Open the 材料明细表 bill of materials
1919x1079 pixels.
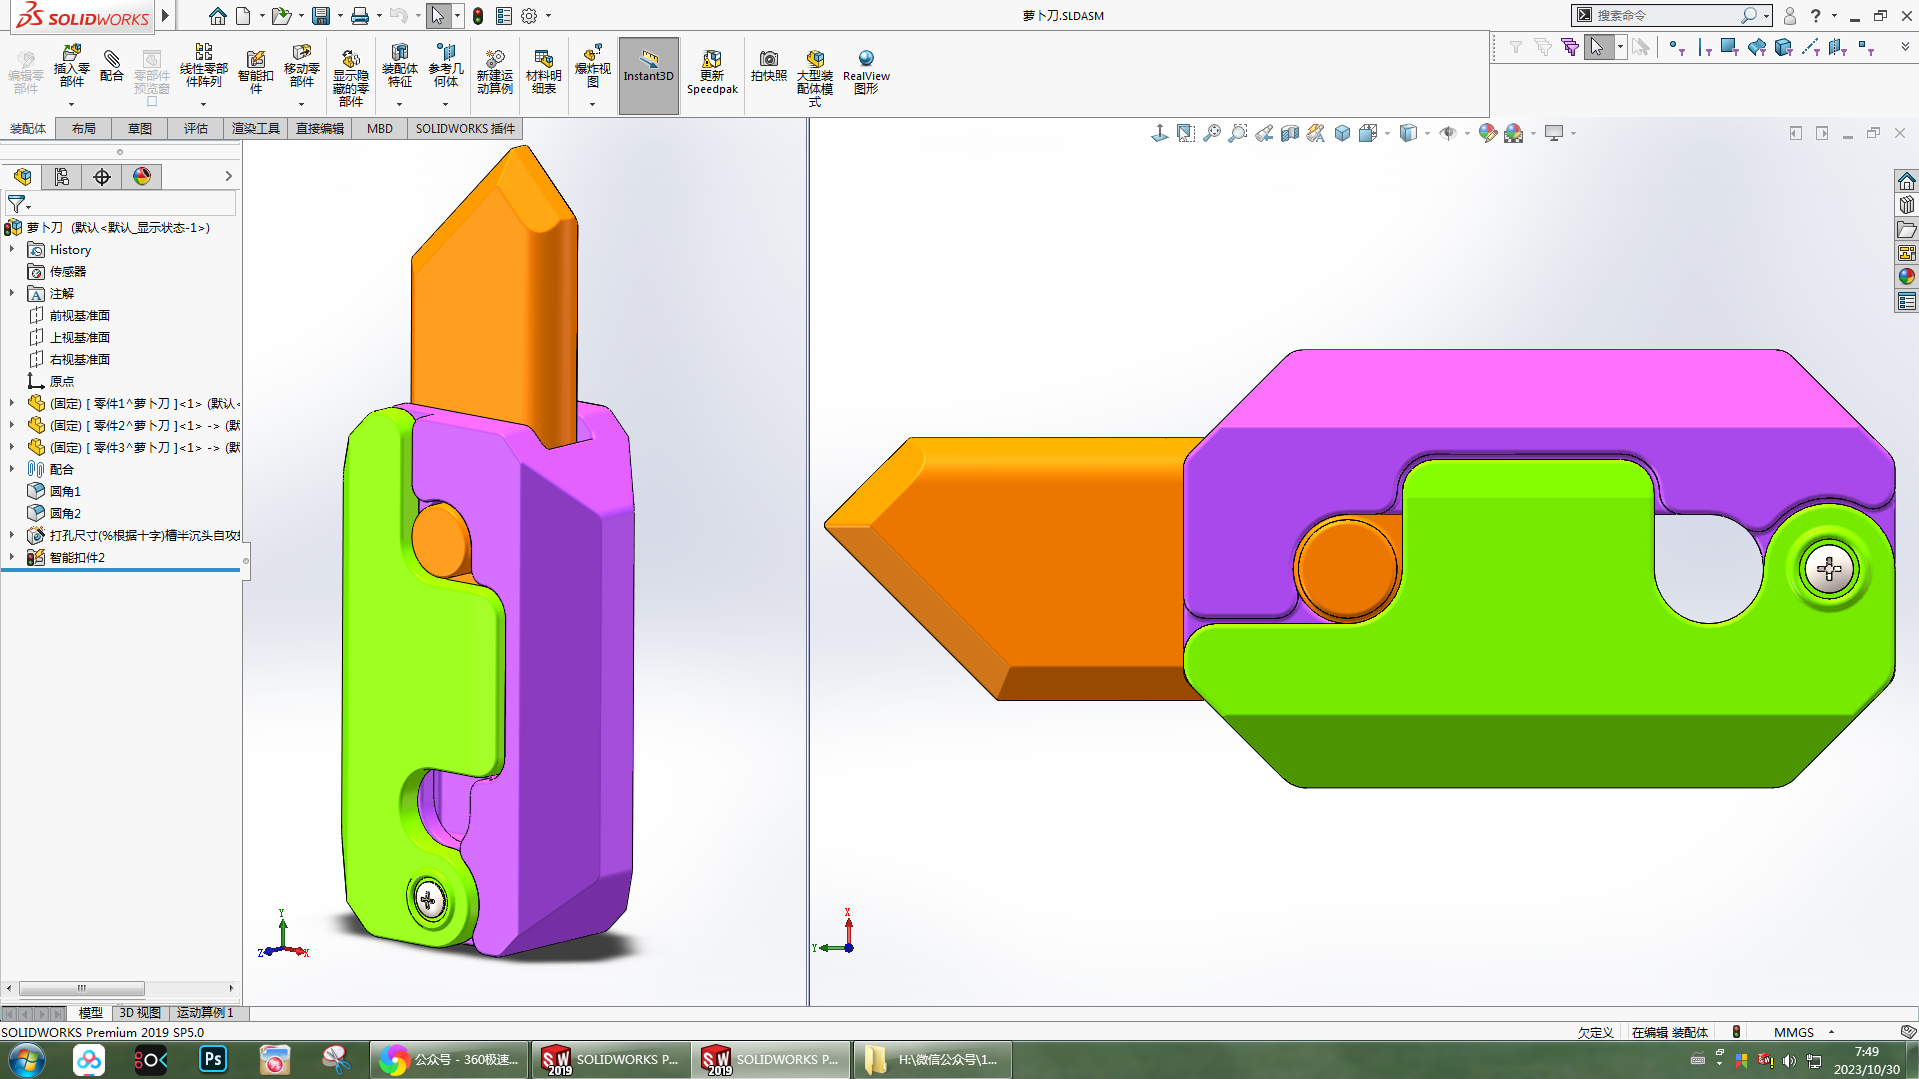[x=543, y=72]
